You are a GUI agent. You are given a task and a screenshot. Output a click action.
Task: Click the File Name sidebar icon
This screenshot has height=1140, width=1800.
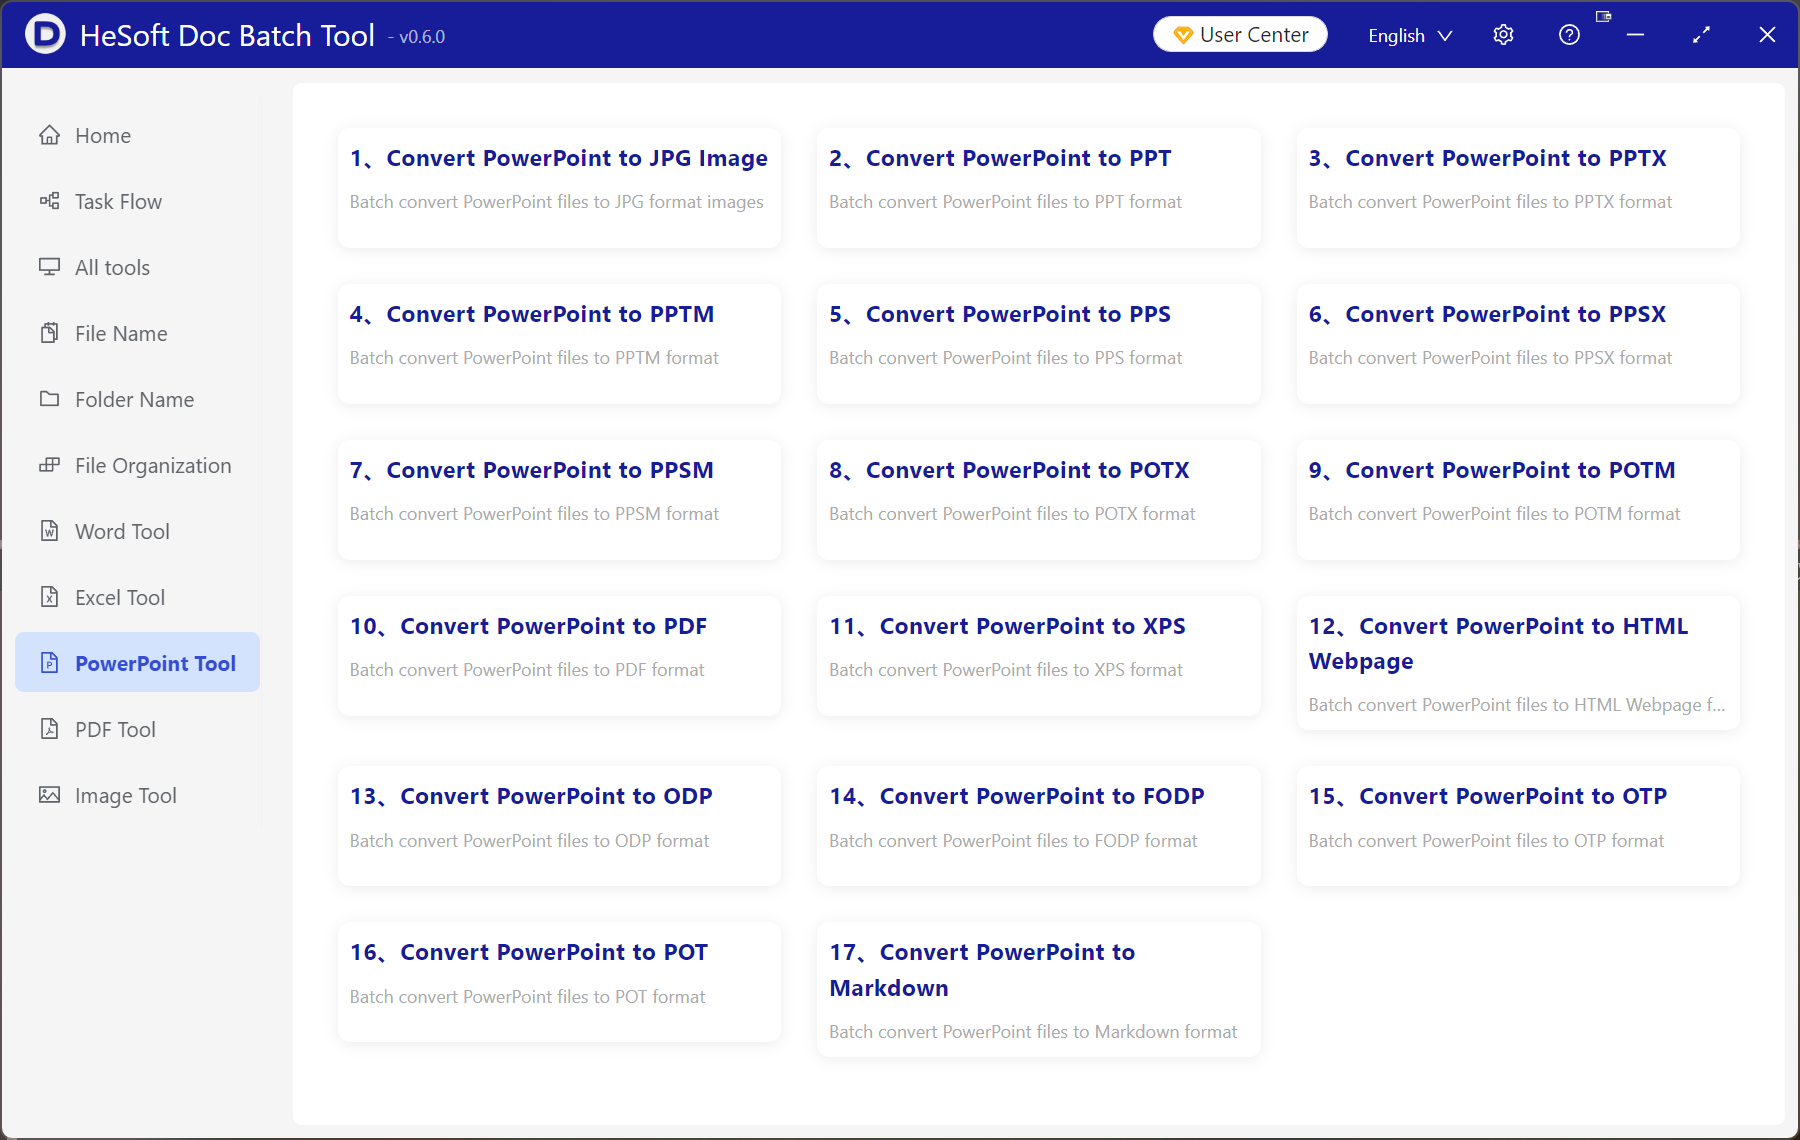tap(49, 333)
